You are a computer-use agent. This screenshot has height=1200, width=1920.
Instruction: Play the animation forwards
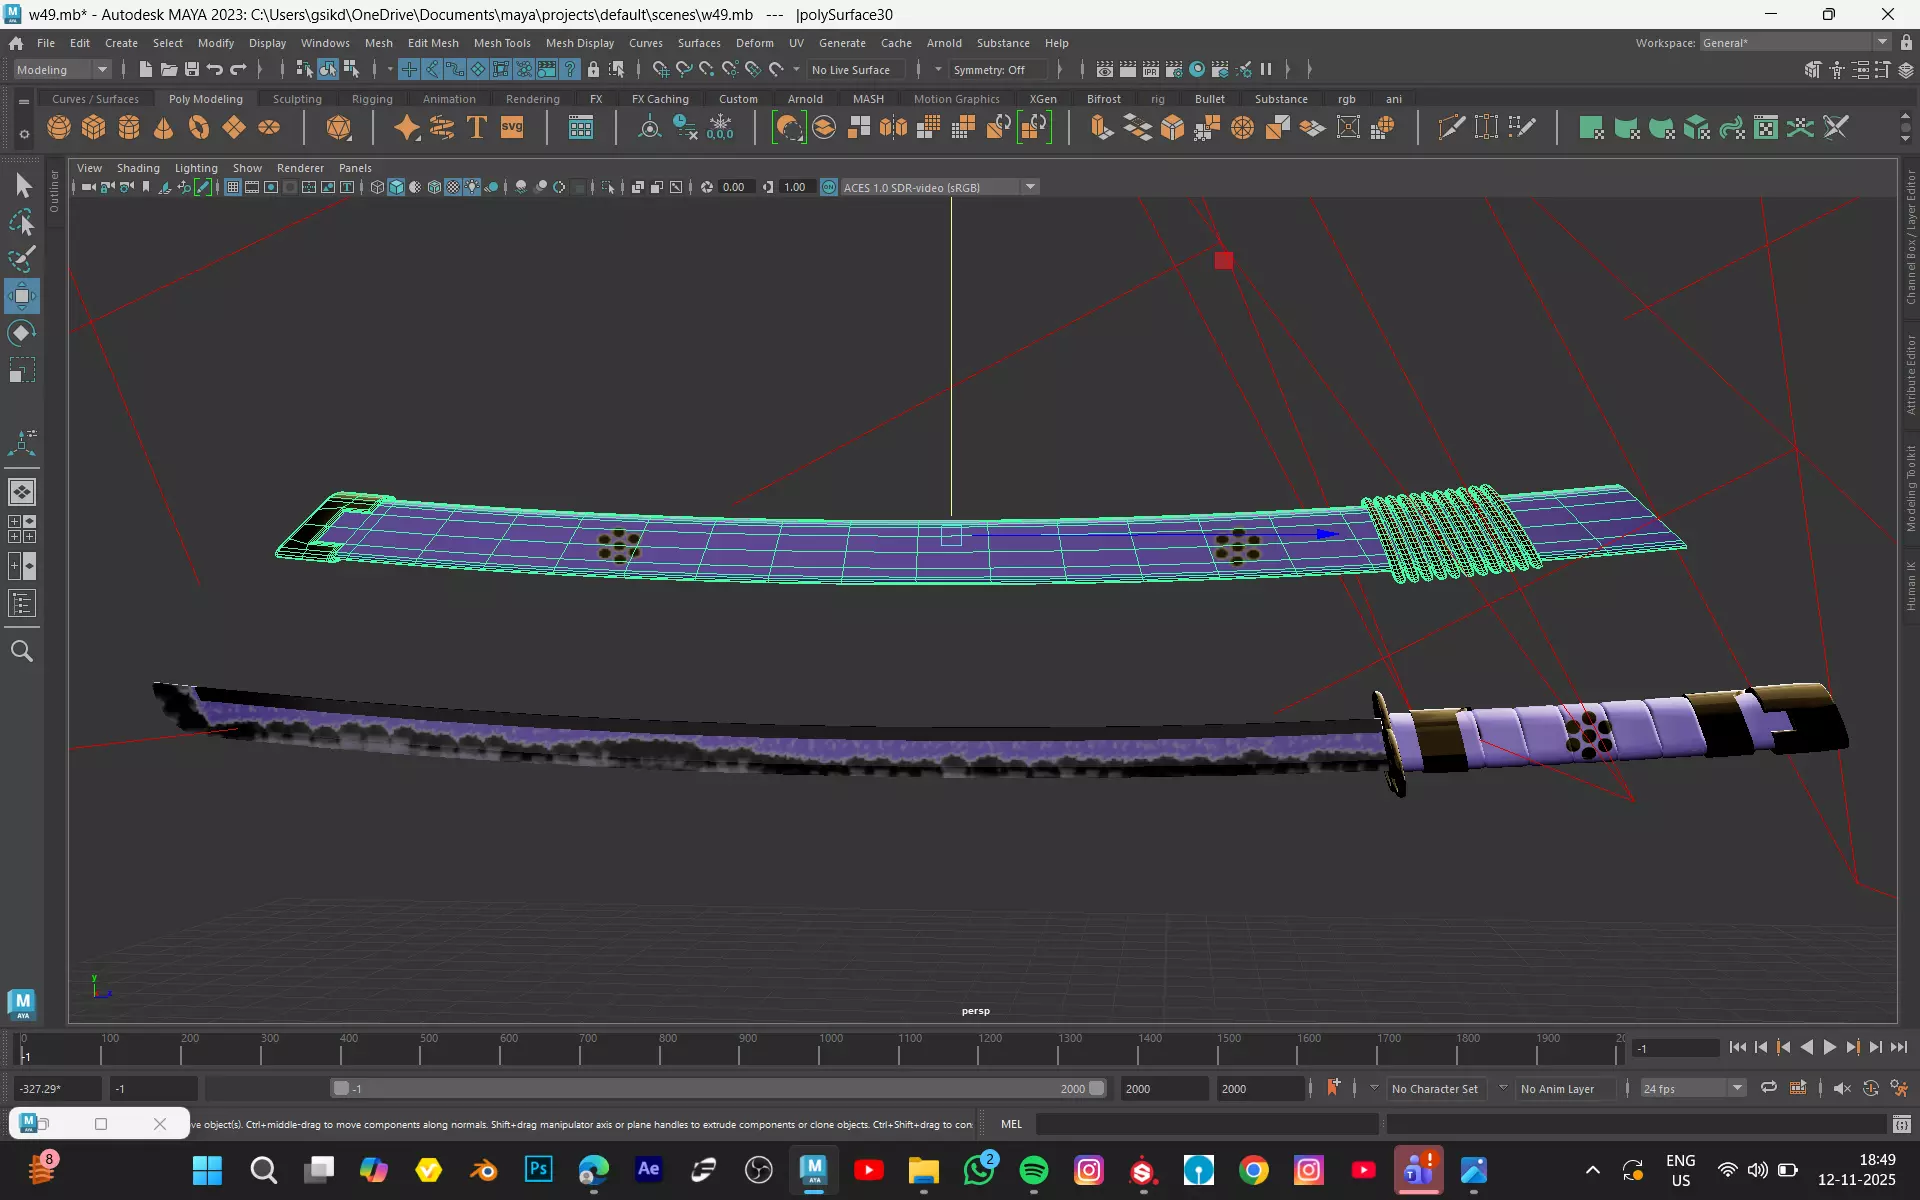(x=1829, y=1047)
